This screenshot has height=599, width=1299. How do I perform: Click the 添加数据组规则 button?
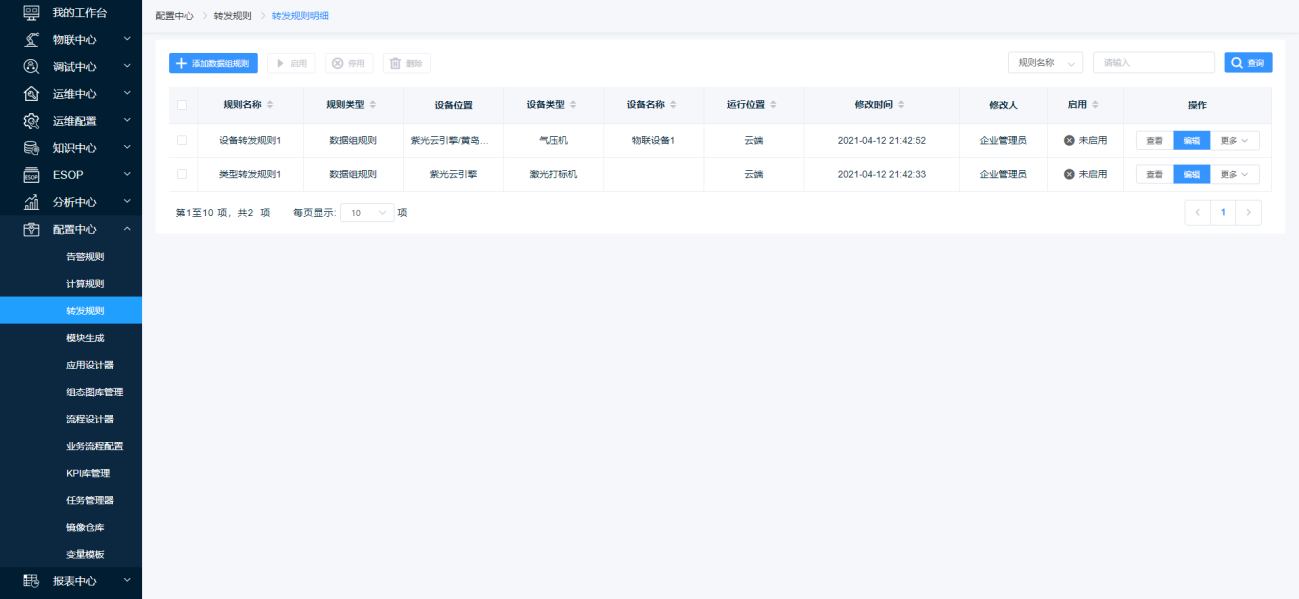pyautogui.click(x=213, y=63)
